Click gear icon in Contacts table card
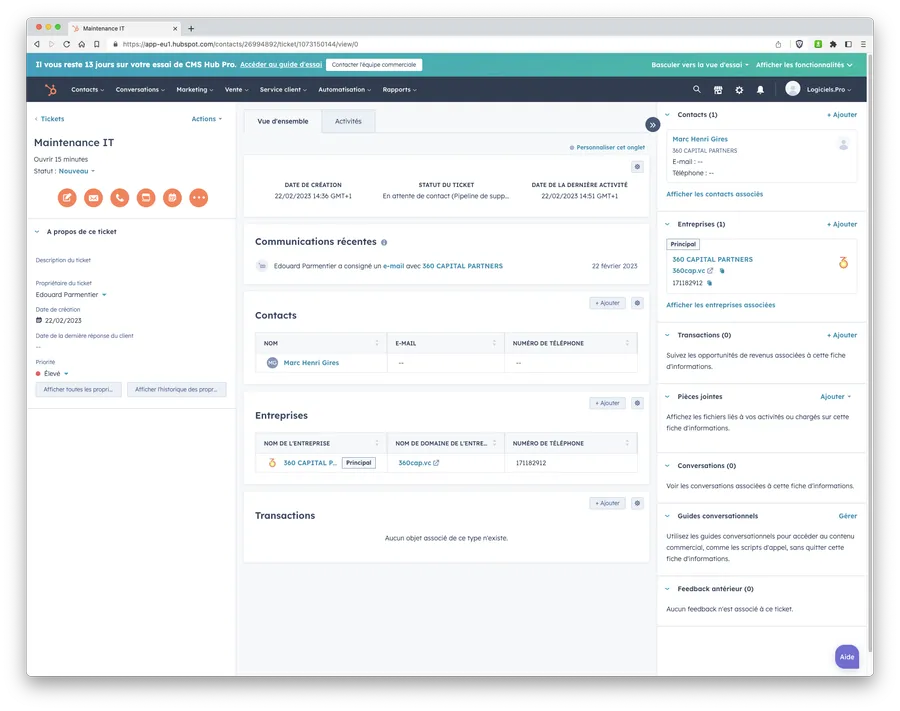The width and height of the screenshot is (900, 711). [637, 303]
